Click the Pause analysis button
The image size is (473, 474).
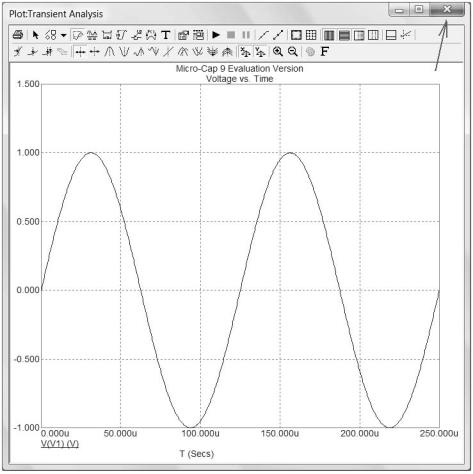[x=246, y=35]
